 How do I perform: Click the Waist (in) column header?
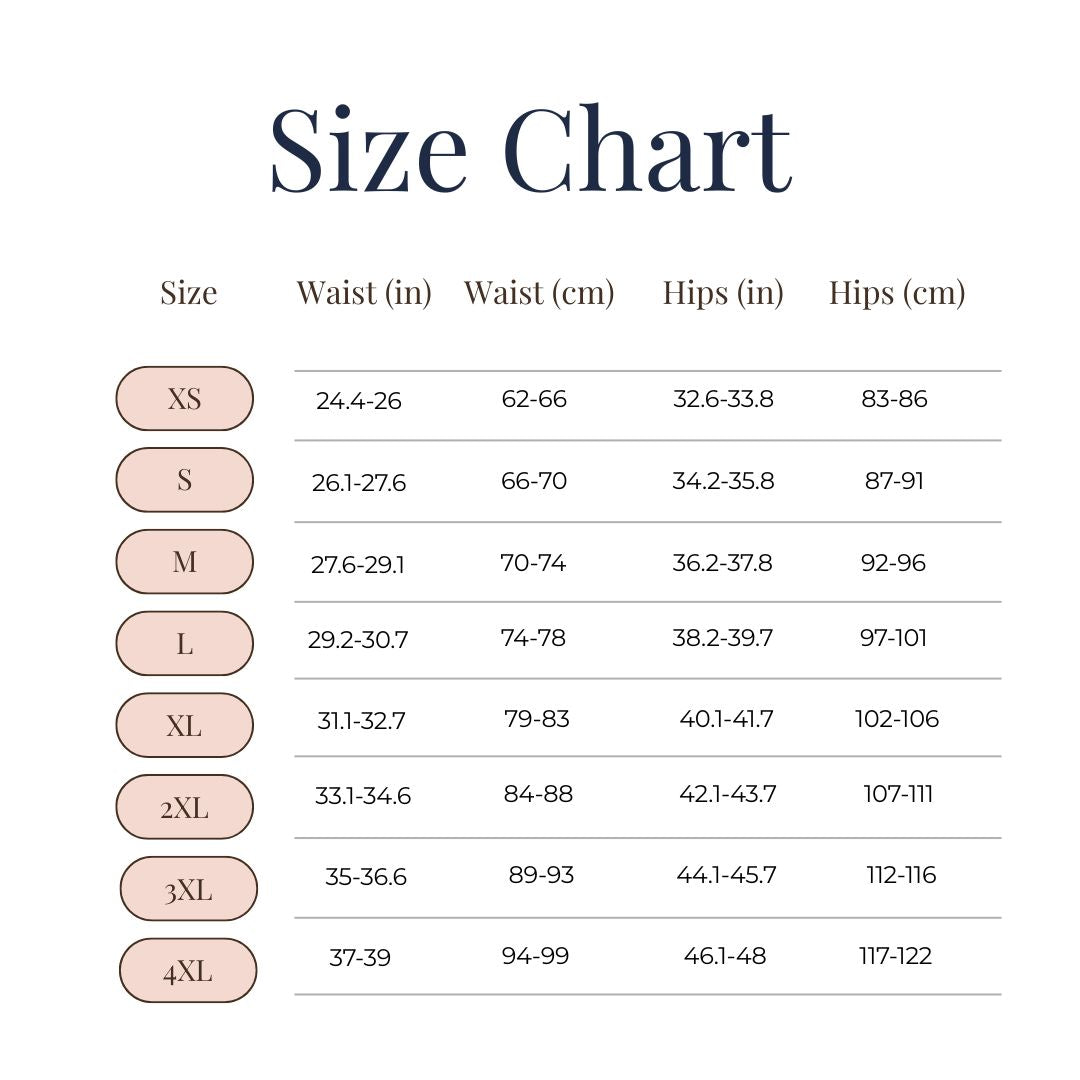pos(364,293)
